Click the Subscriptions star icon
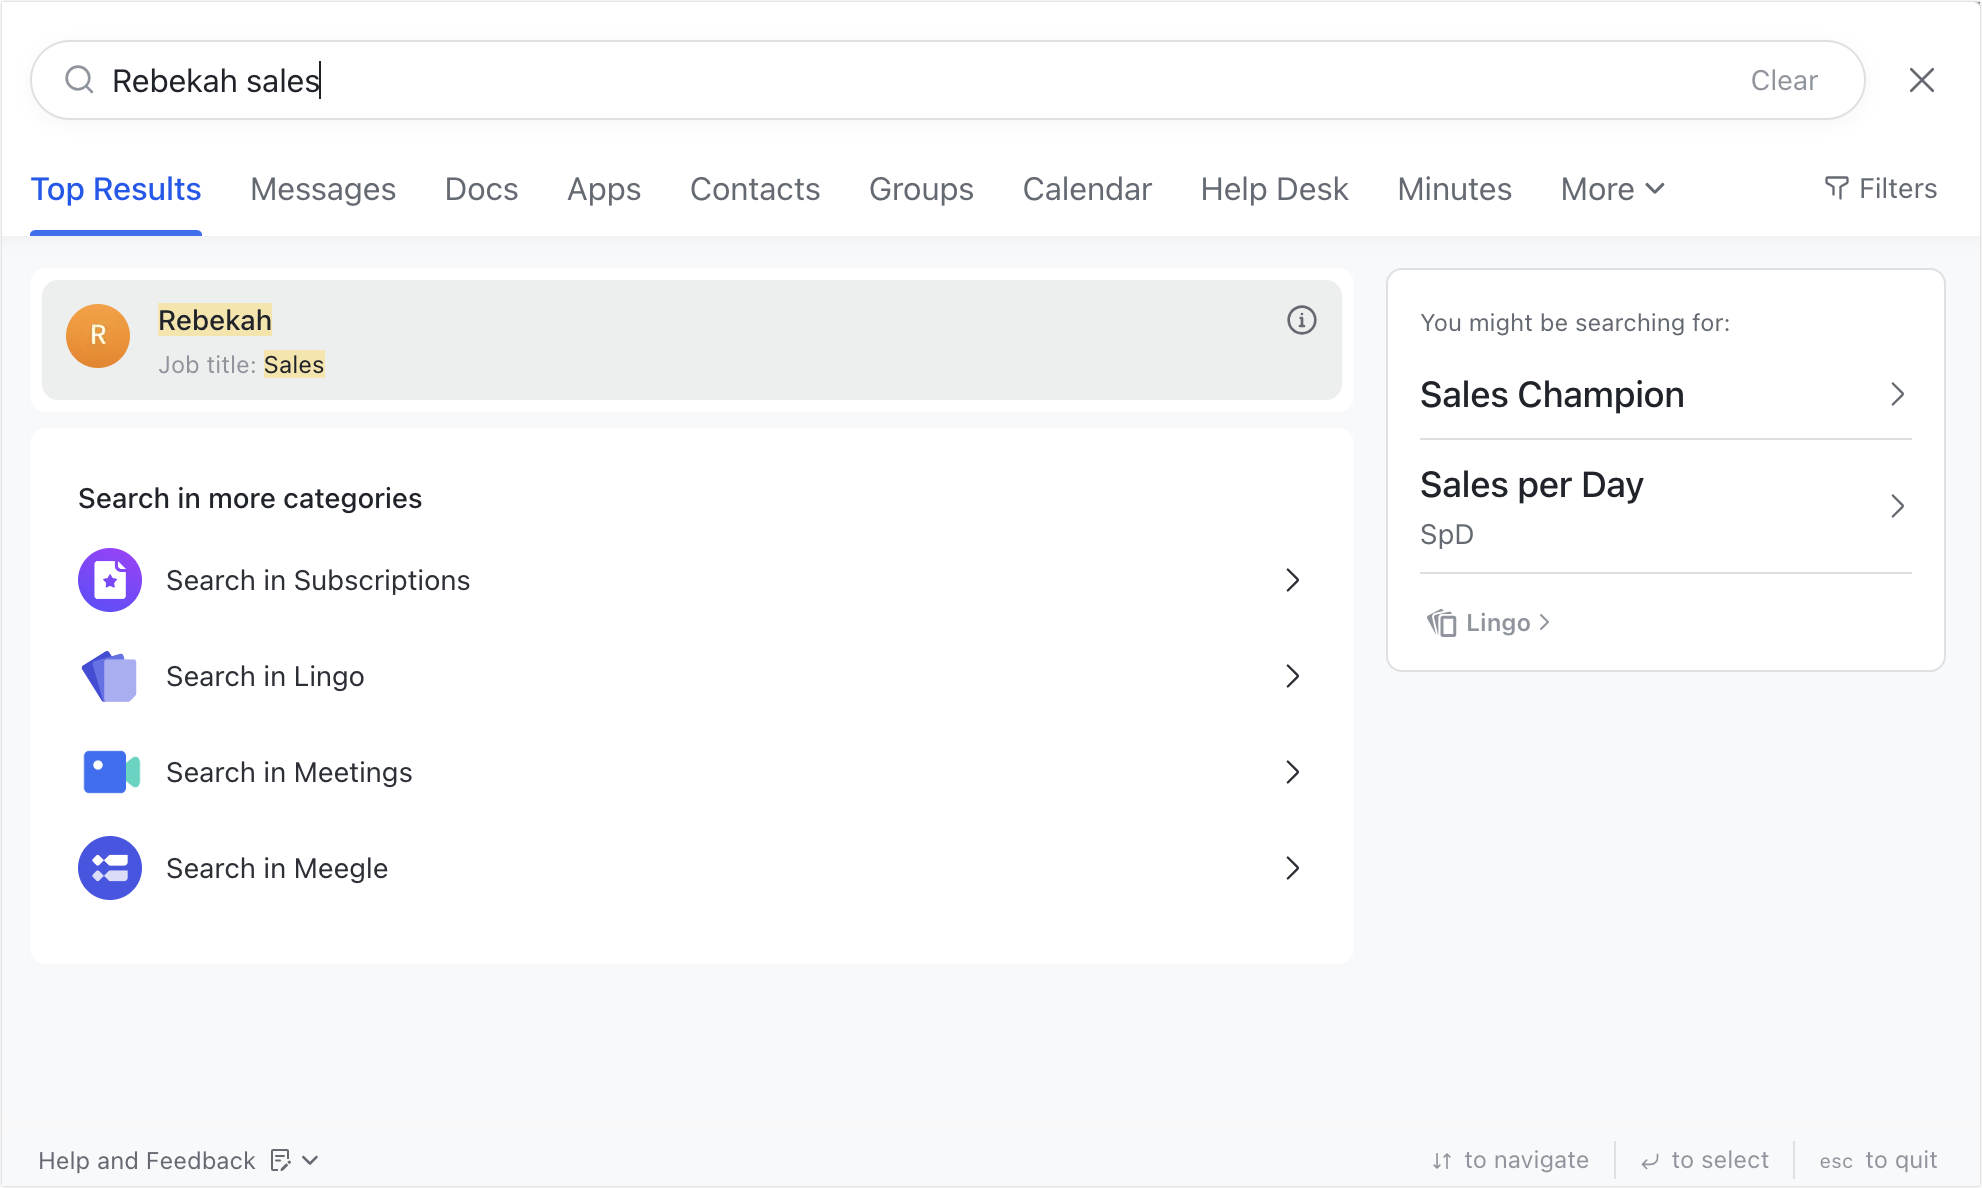The image size is (1982, 1188). pos(110,580)
